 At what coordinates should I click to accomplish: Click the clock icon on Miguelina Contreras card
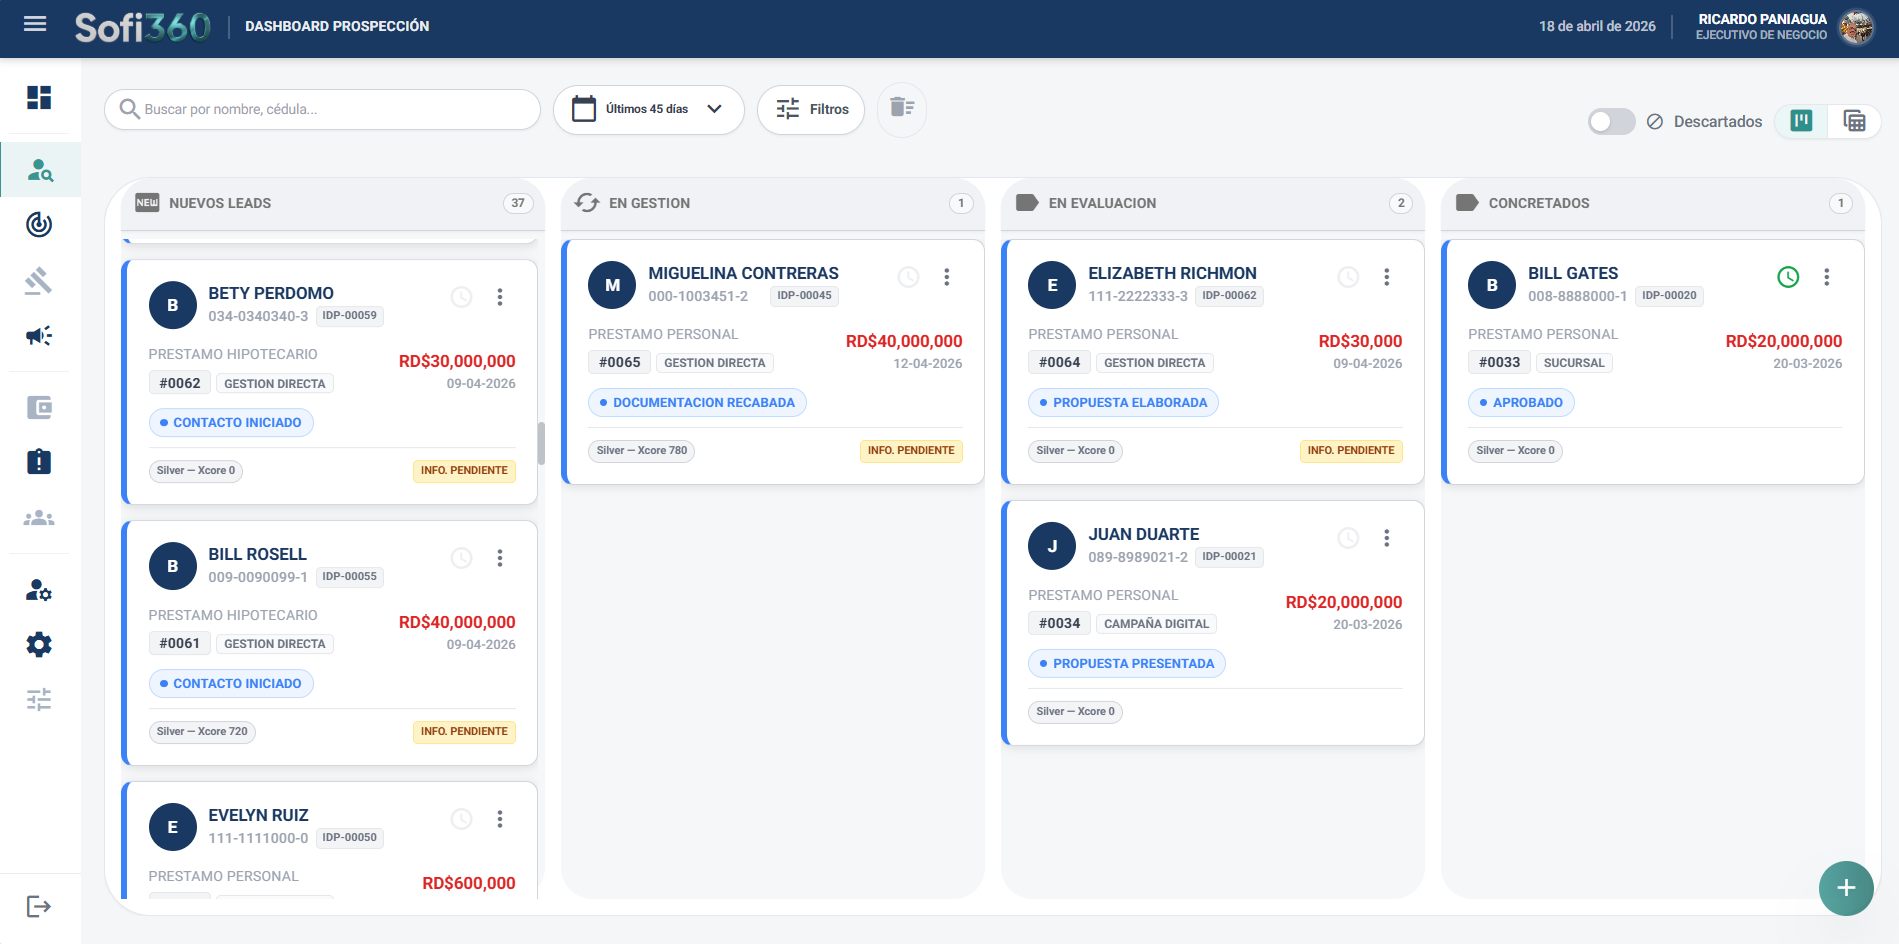click(x=908, y=277)
